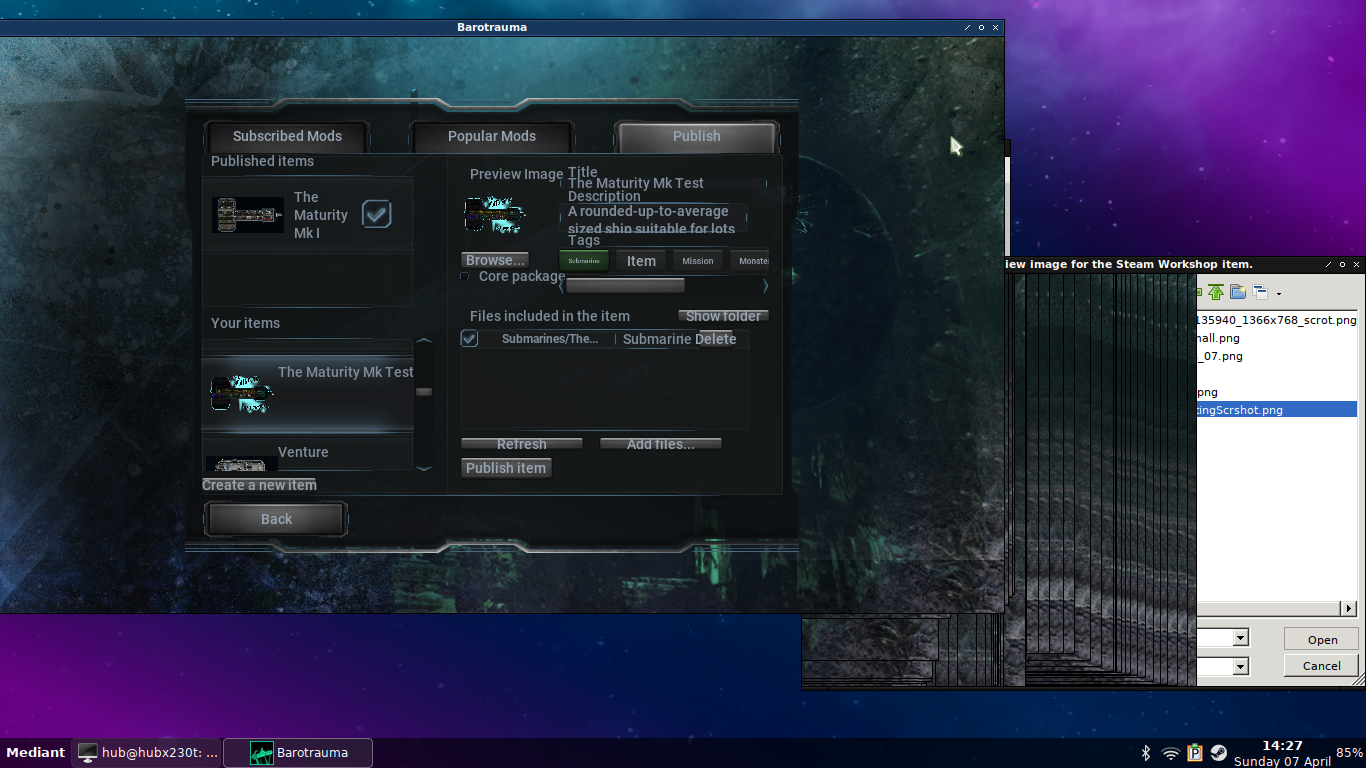Click the Bluetooth tray icon

tap(1146, 753)
